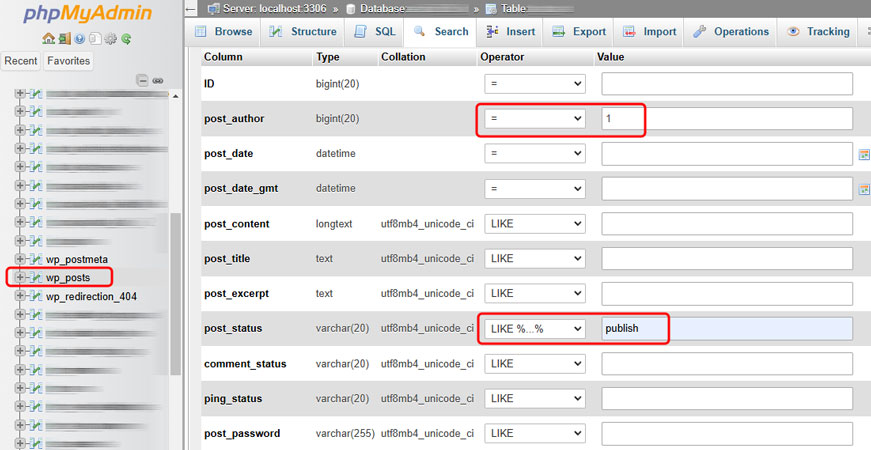Open the post_status operator dropdown

tap(535, 329)
